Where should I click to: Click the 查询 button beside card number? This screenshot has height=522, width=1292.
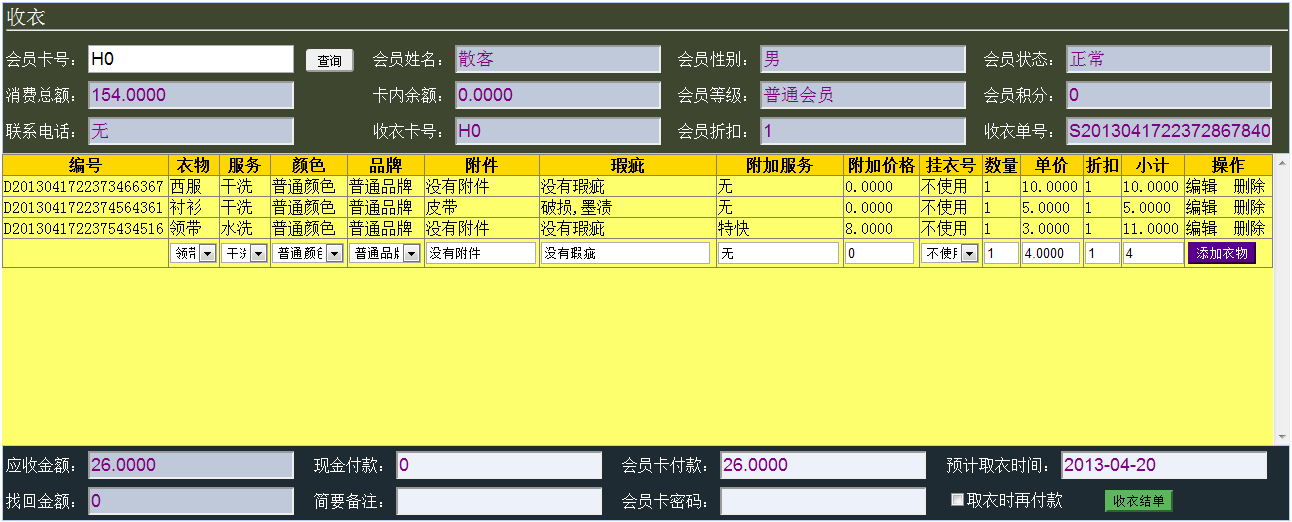329,61
